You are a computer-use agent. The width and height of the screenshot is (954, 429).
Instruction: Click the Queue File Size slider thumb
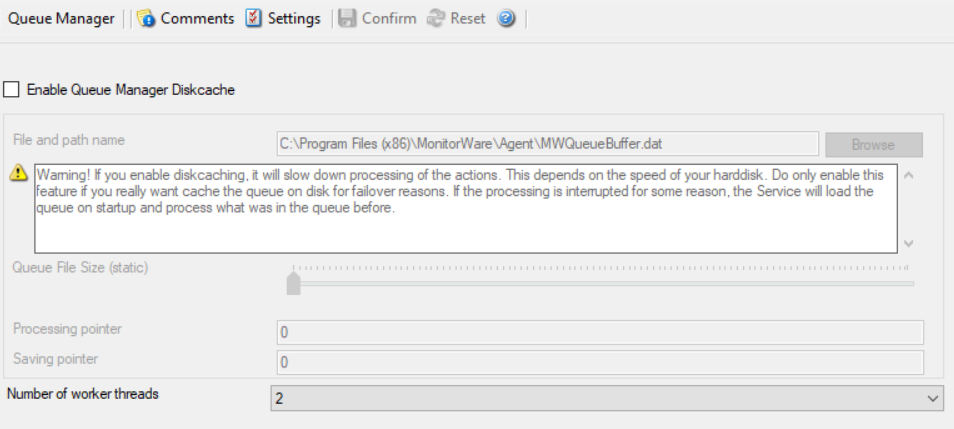pos(293,283)
